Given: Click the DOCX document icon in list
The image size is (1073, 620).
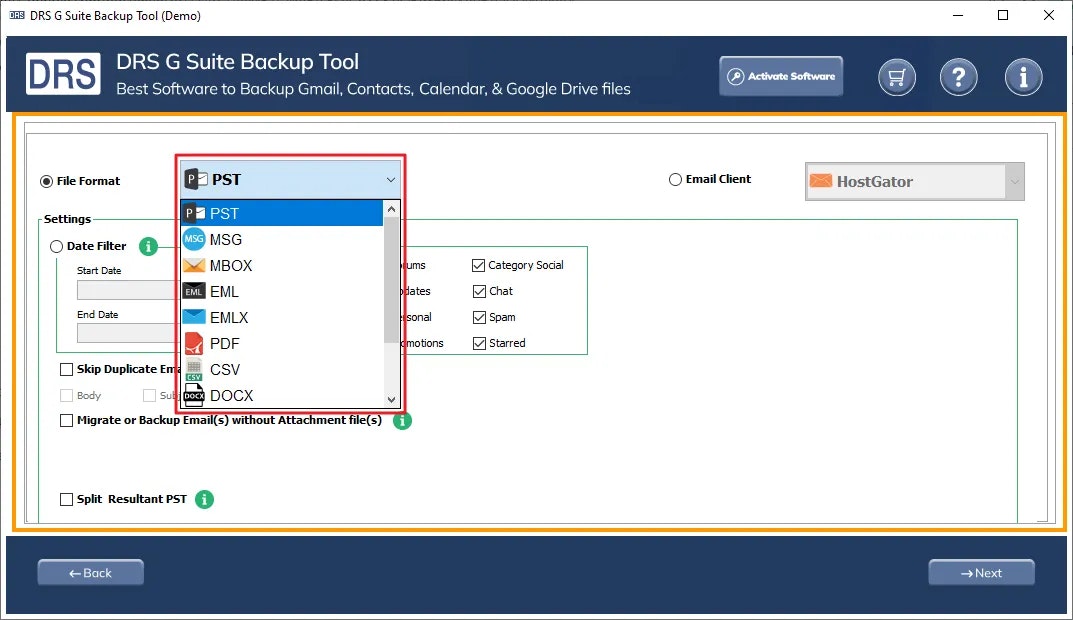Looking at the screenshot, I should [194, 395].
